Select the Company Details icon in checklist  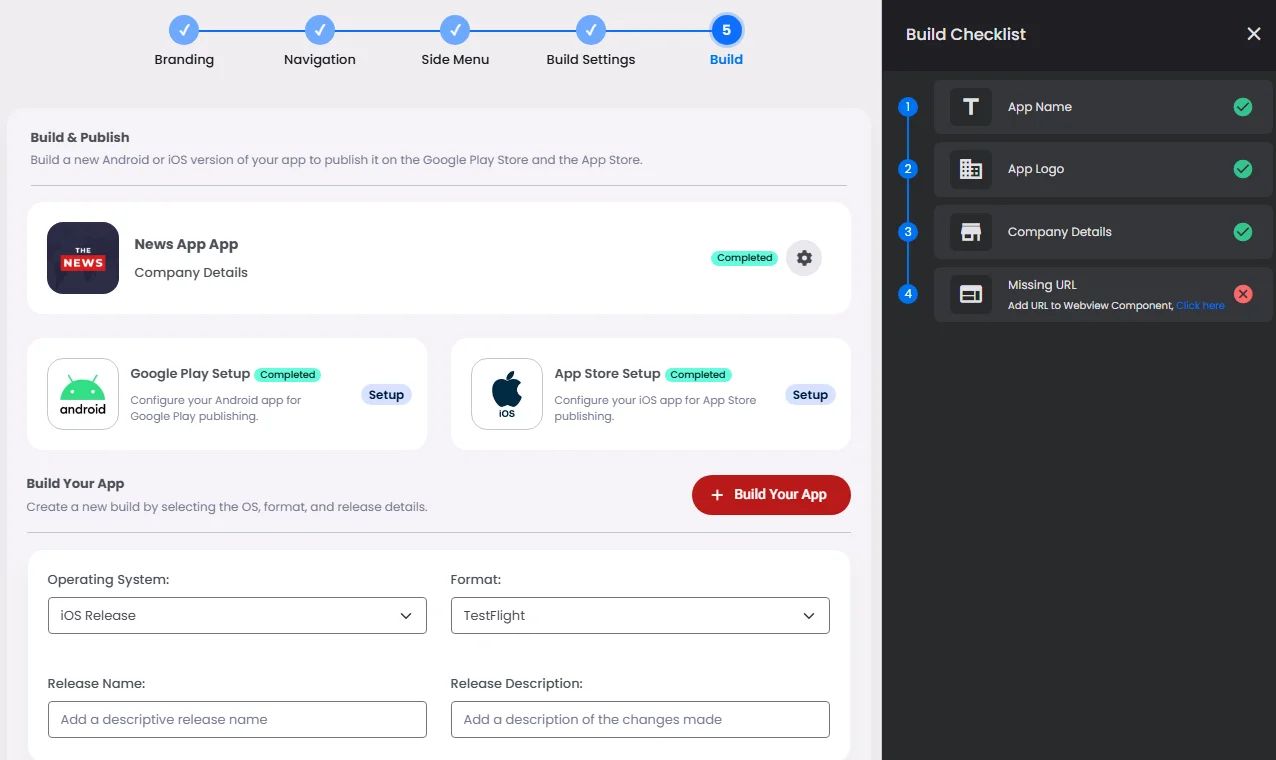(x=969, y=231)
